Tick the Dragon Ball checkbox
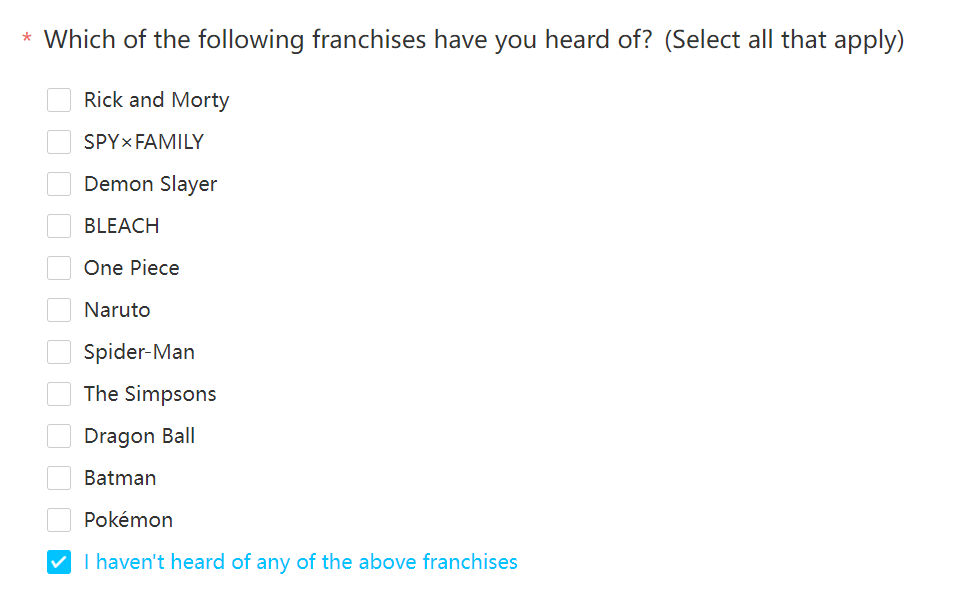955x607 pixels. [59, 436]
